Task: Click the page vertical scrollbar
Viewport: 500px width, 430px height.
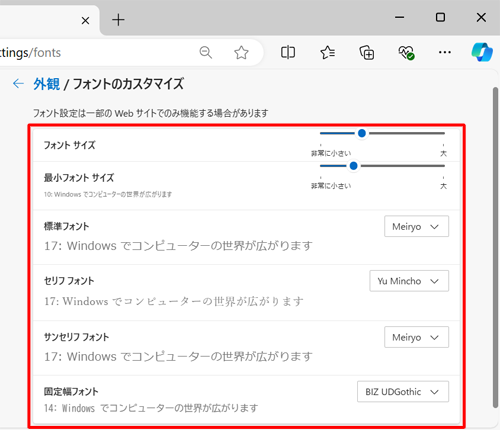Action: click(495, 247)
